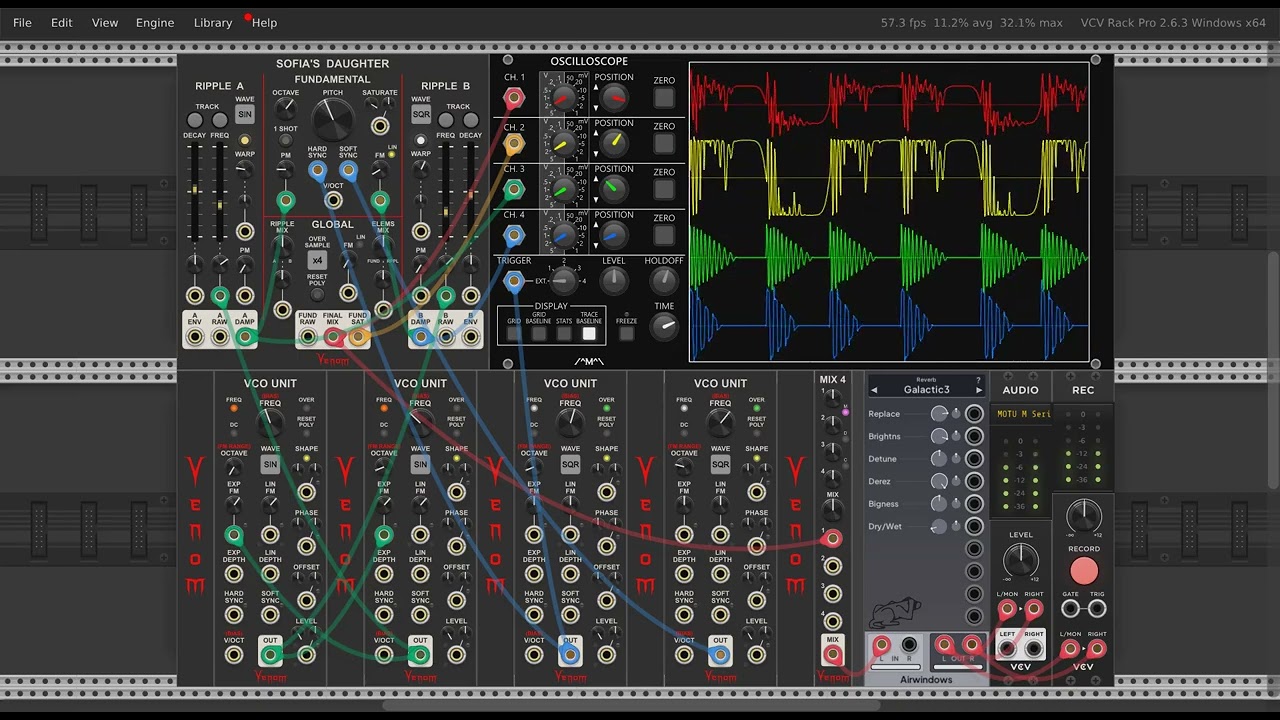The image size is (1280, 720).
Task: Toggle the Trace Baseline display button
Action: (589, 334)
